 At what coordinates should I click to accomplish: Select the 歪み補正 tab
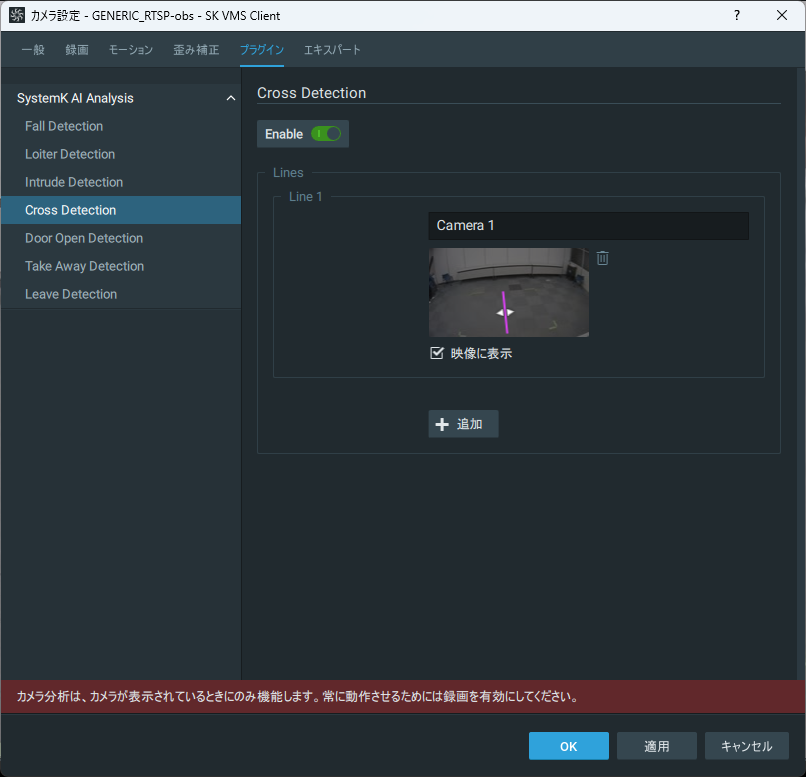click(x=196, y=50)
